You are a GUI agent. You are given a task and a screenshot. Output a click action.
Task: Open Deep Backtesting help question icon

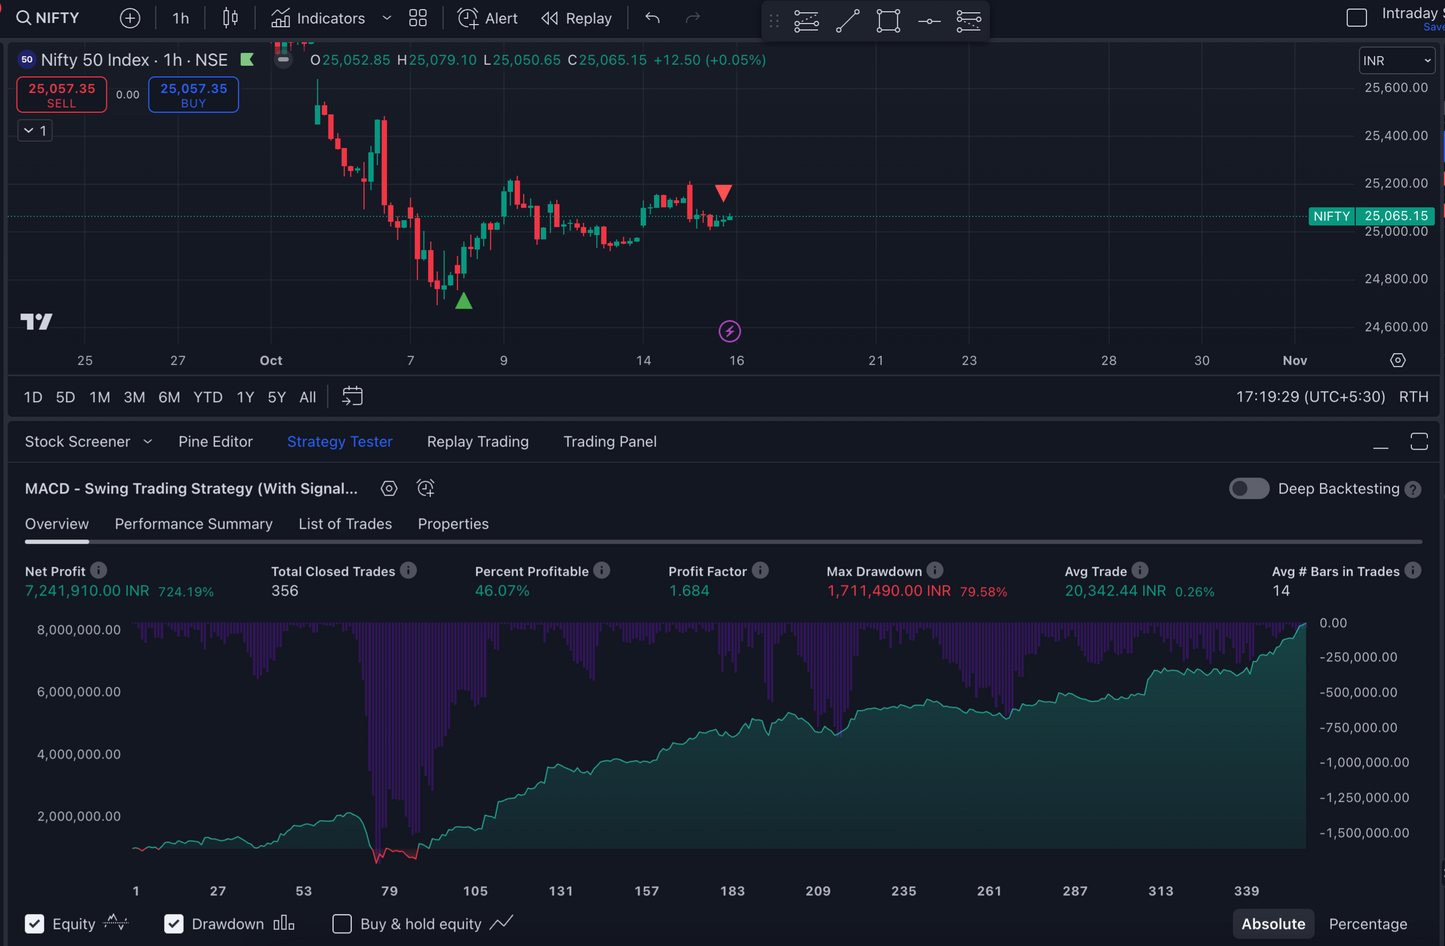pyautogui.click(x=1413, y=489)
